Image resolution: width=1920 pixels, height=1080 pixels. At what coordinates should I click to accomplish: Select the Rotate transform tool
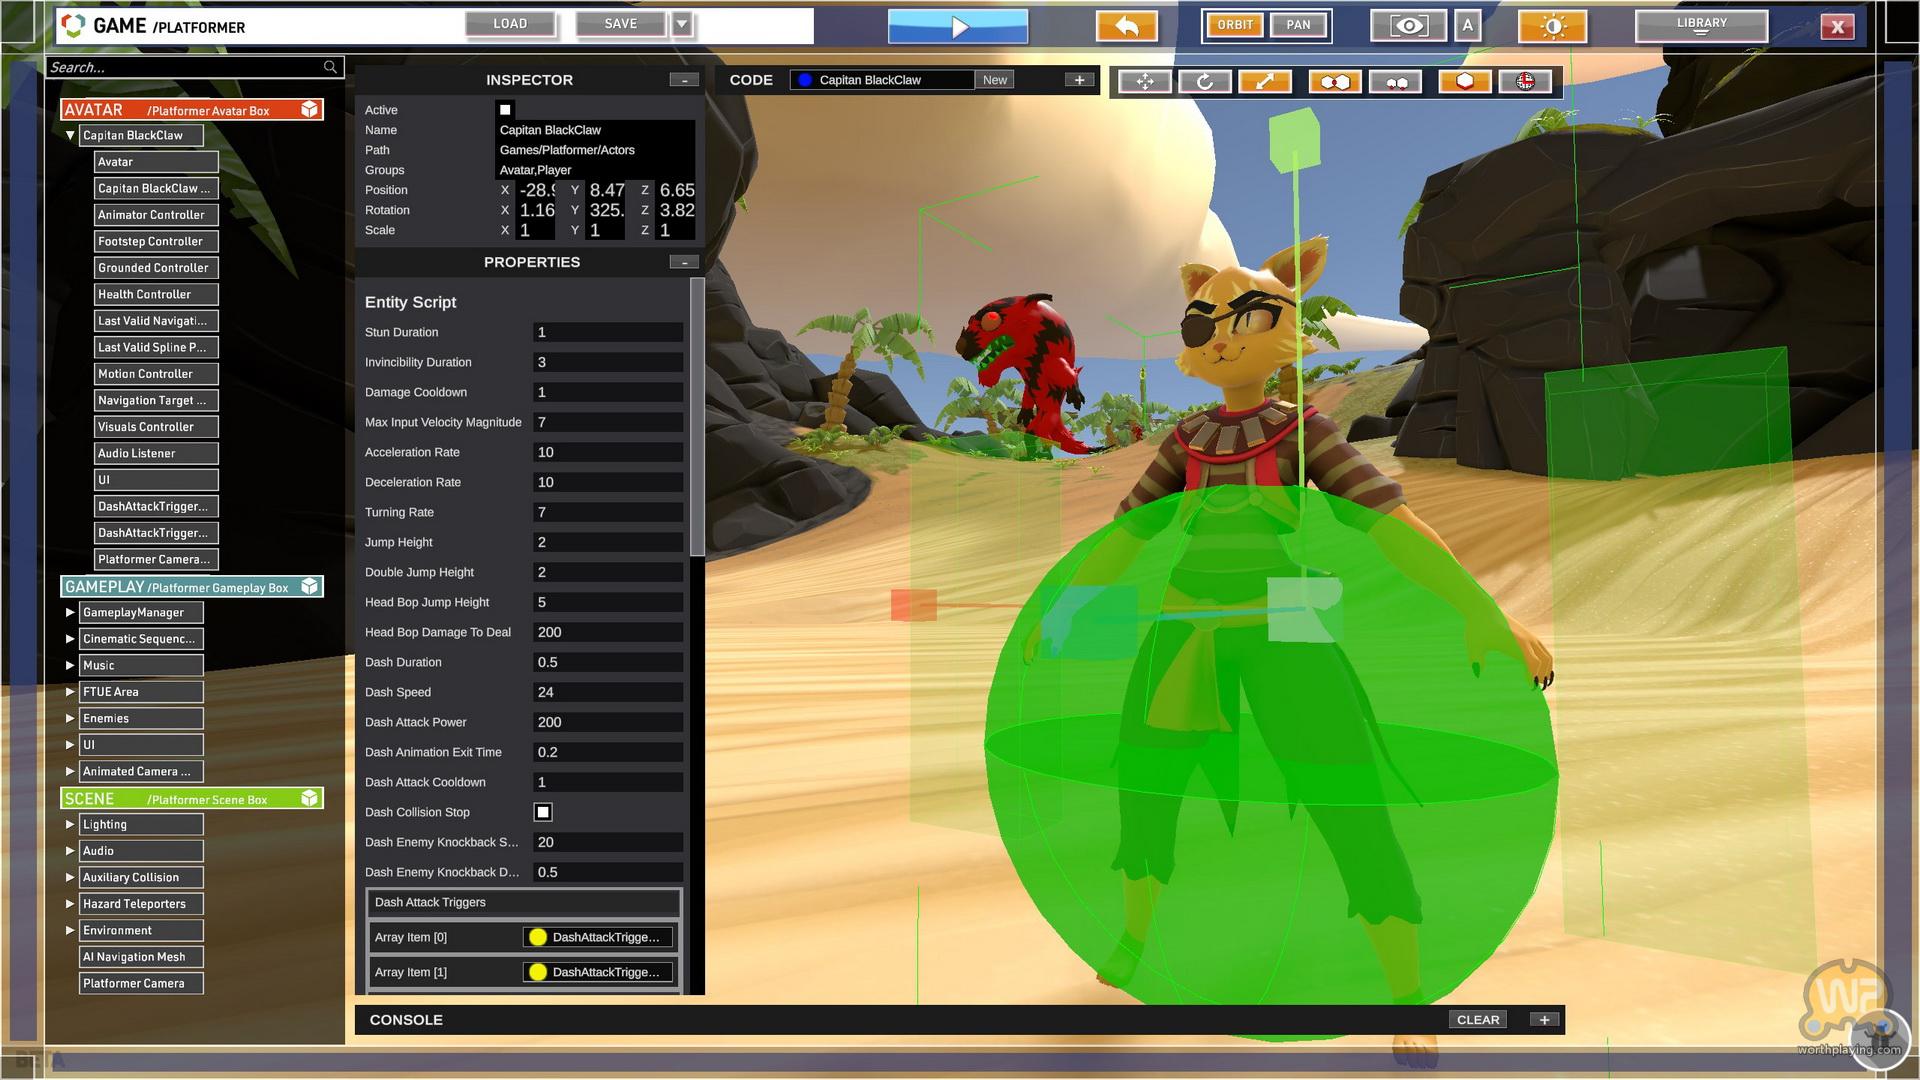tap(1205, 82)
